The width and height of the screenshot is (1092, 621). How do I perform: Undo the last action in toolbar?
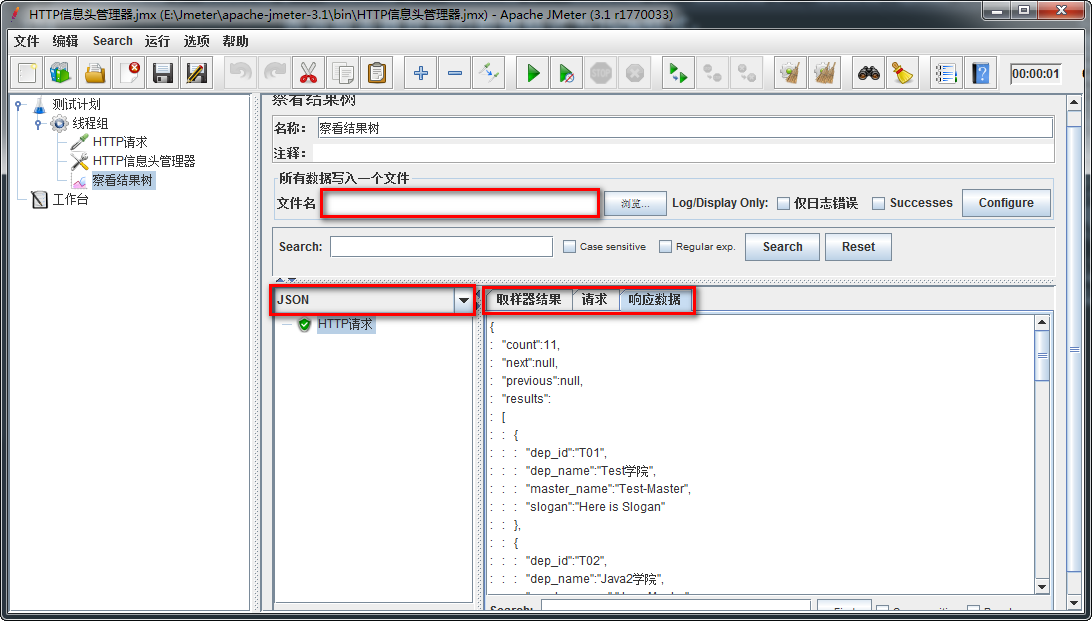coord(240,72)
